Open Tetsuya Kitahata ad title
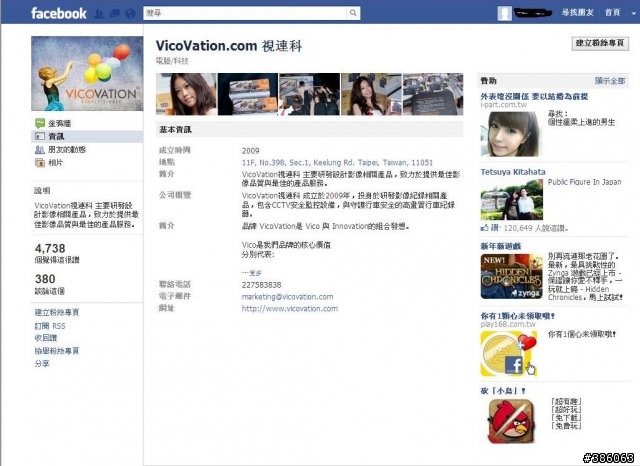 [x=513, y=172]
